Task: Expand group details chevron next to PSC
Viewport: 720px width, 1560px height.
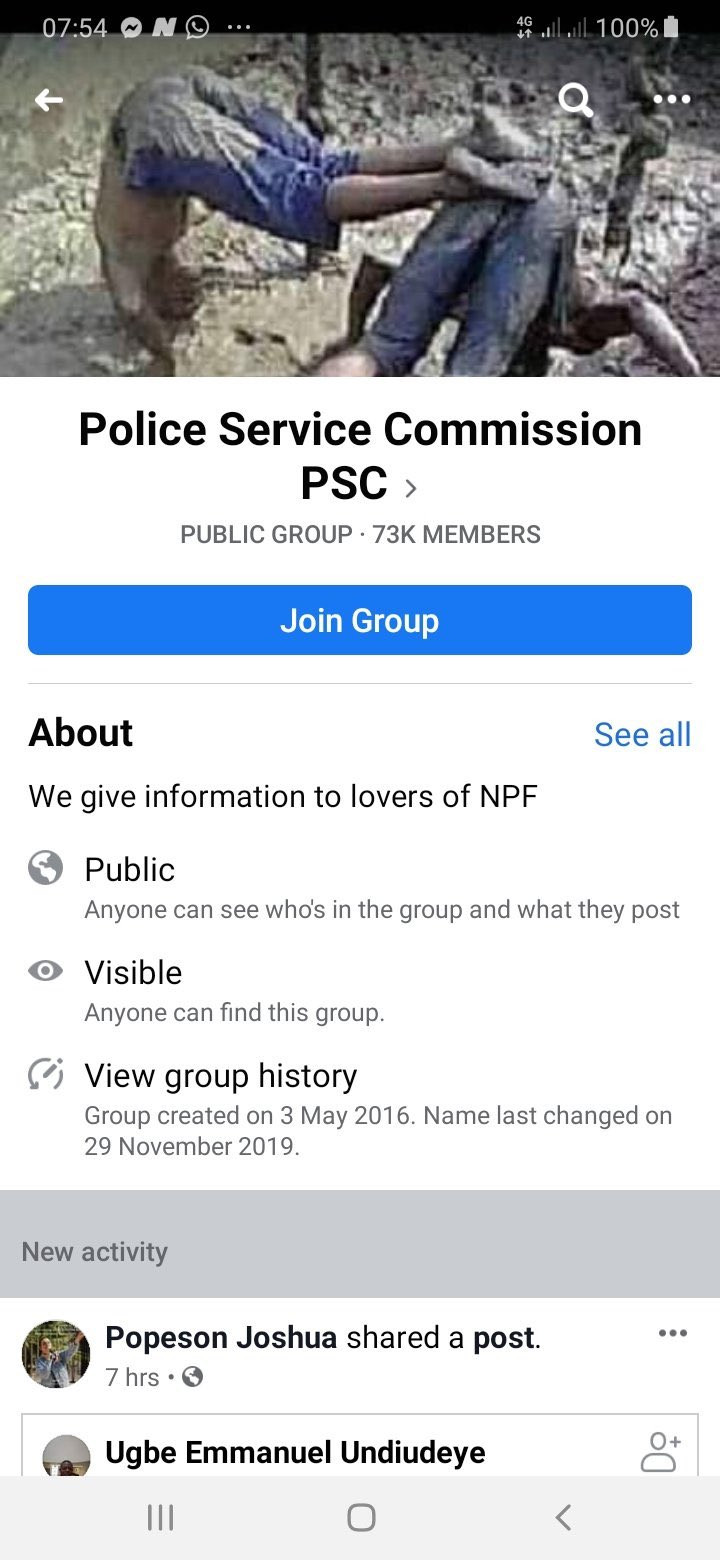Action: 409,488
